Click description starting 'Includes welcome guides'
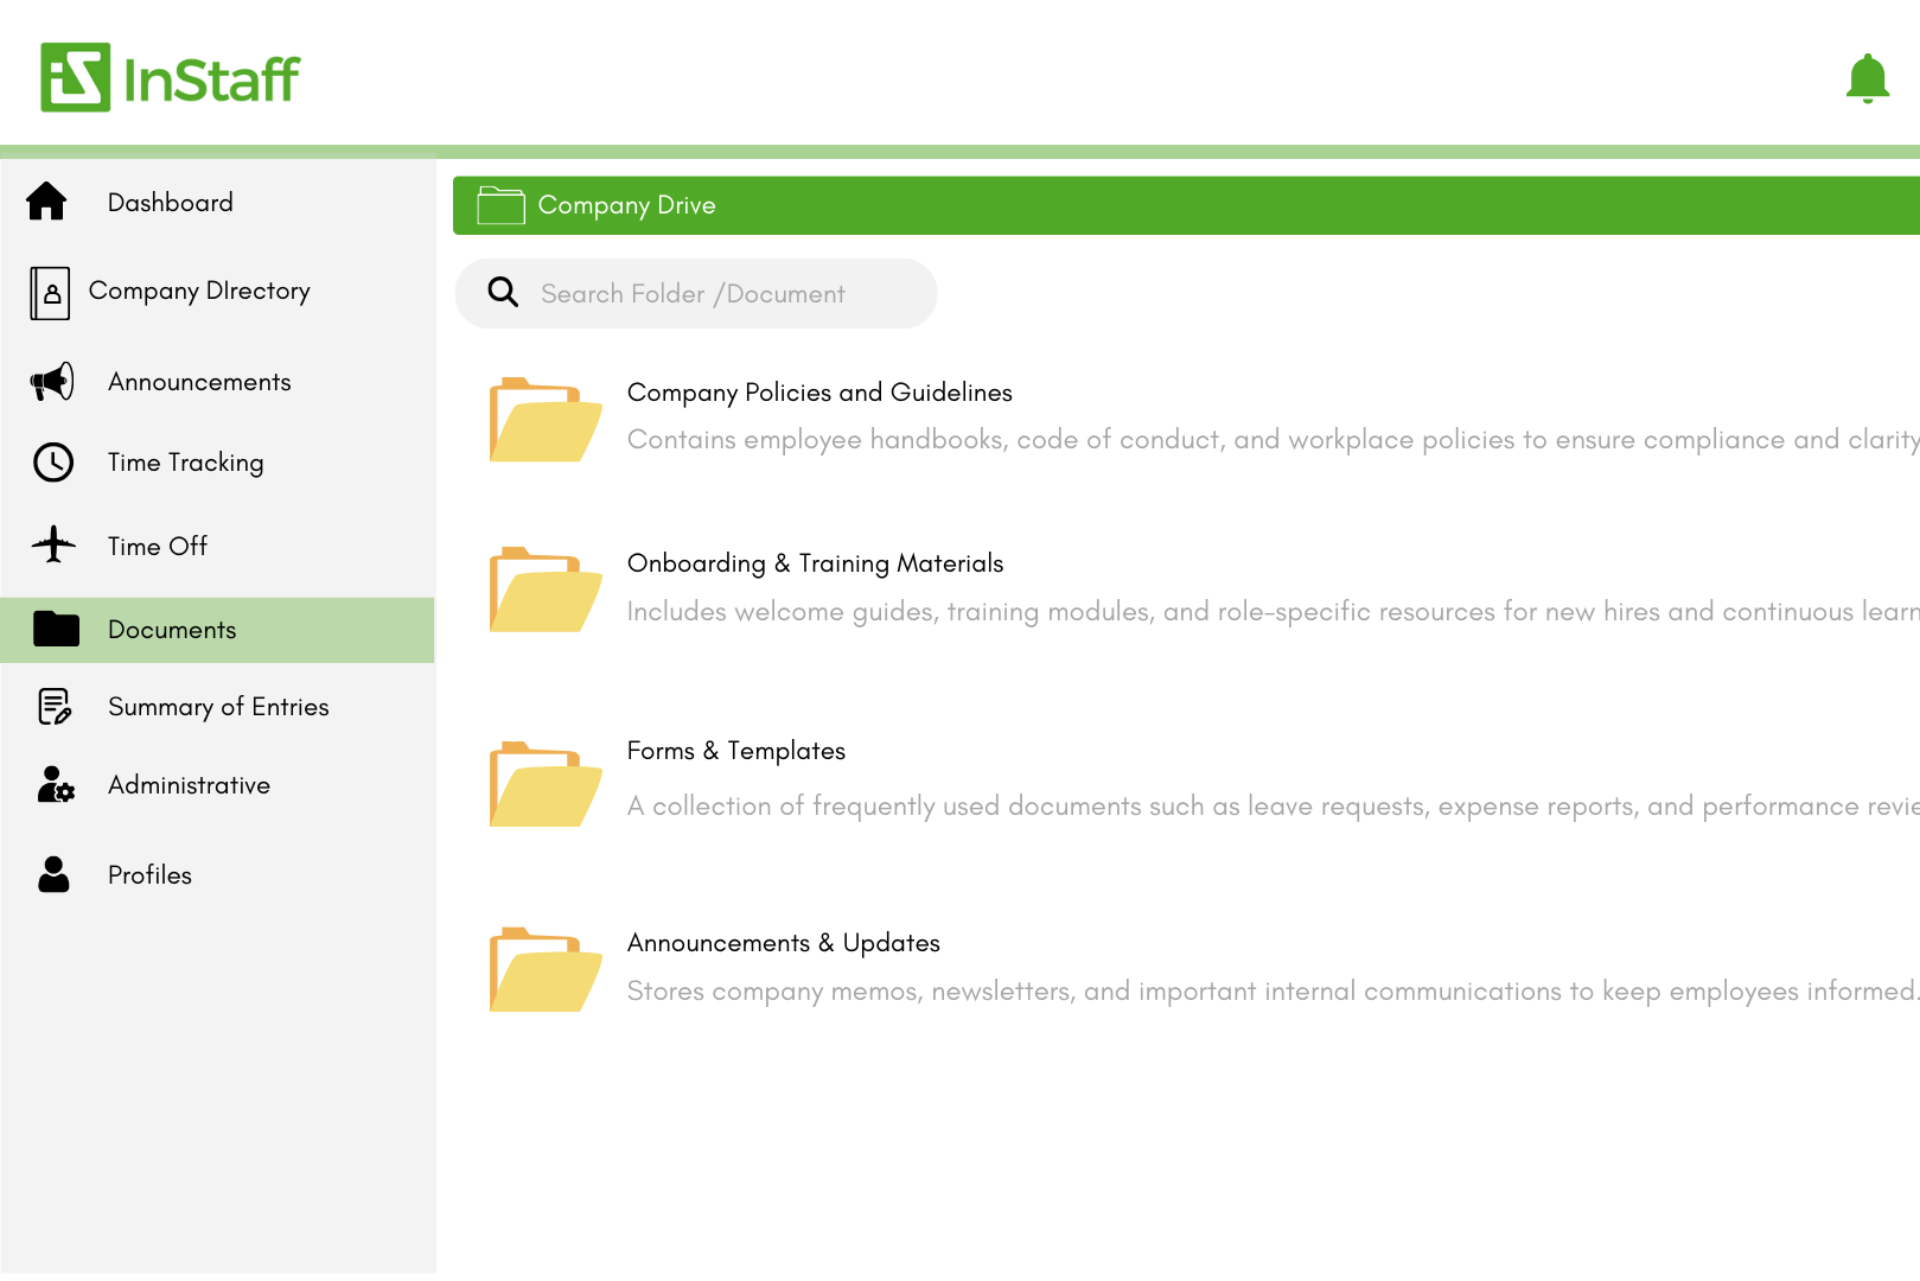 pos(1273,612)
